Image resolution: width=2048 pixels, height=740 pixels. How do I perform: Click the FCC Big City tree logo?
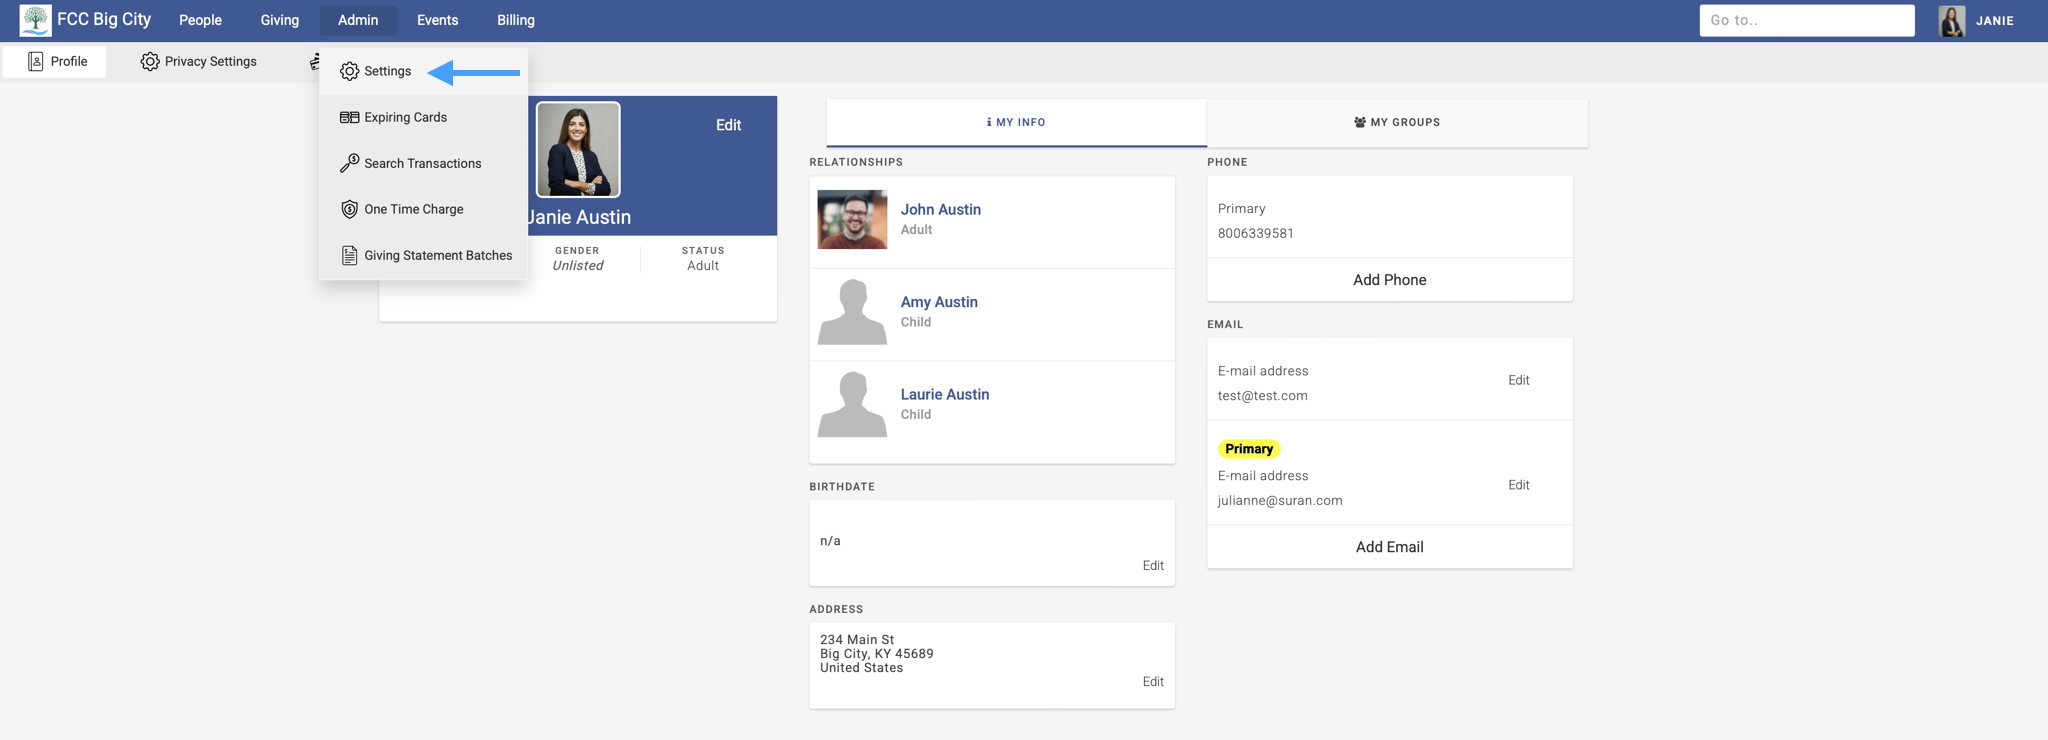35,20
